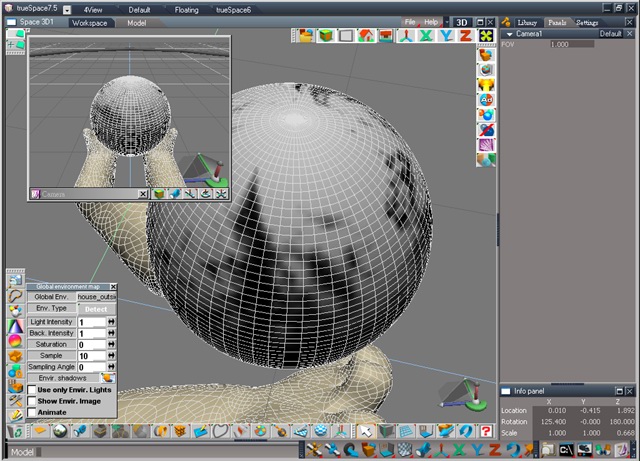This screenshot has height=461, width=640.
Task: Click the Default button in Camera1 panel
Action: pyautogui.click(x=610, y=33)
